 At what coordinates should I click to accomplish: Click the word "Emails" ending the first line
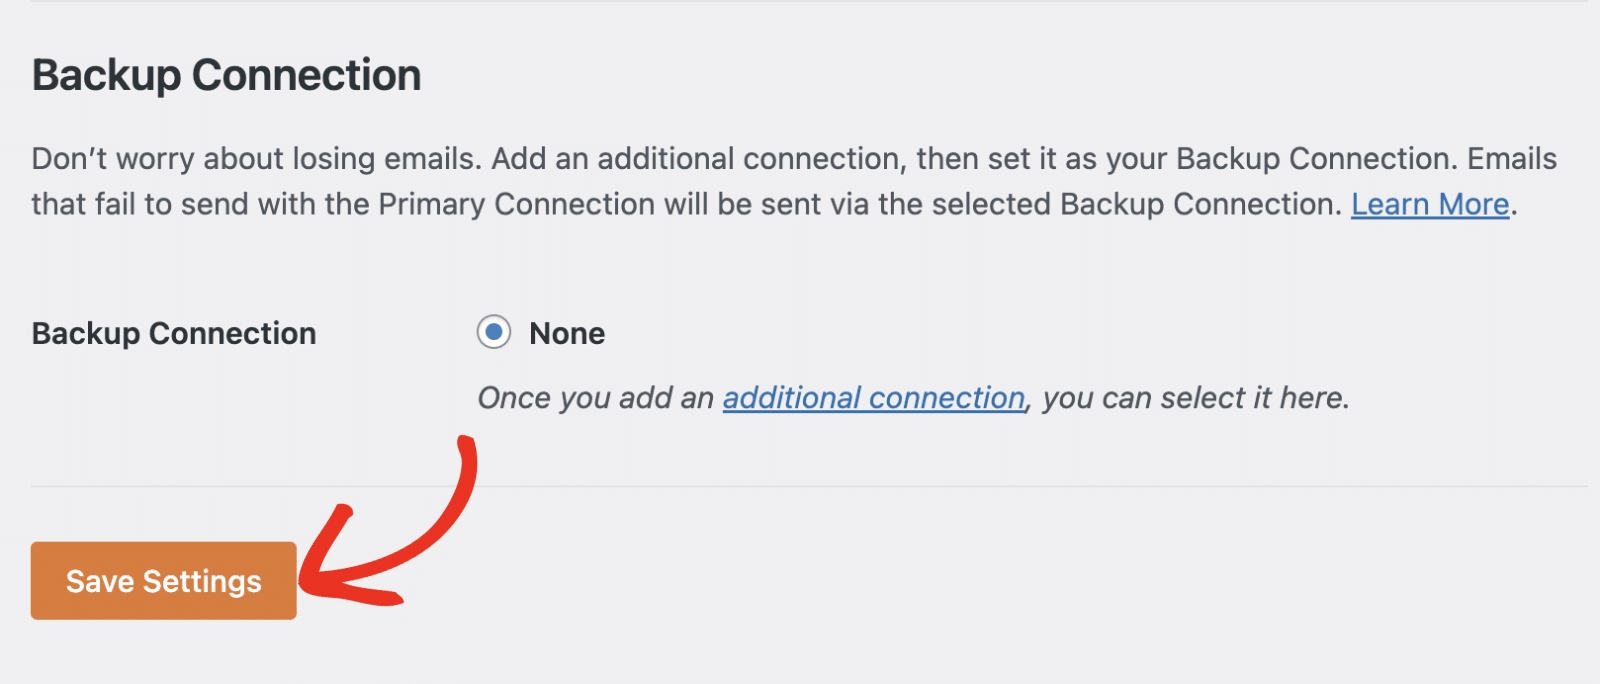[1512, 159]
